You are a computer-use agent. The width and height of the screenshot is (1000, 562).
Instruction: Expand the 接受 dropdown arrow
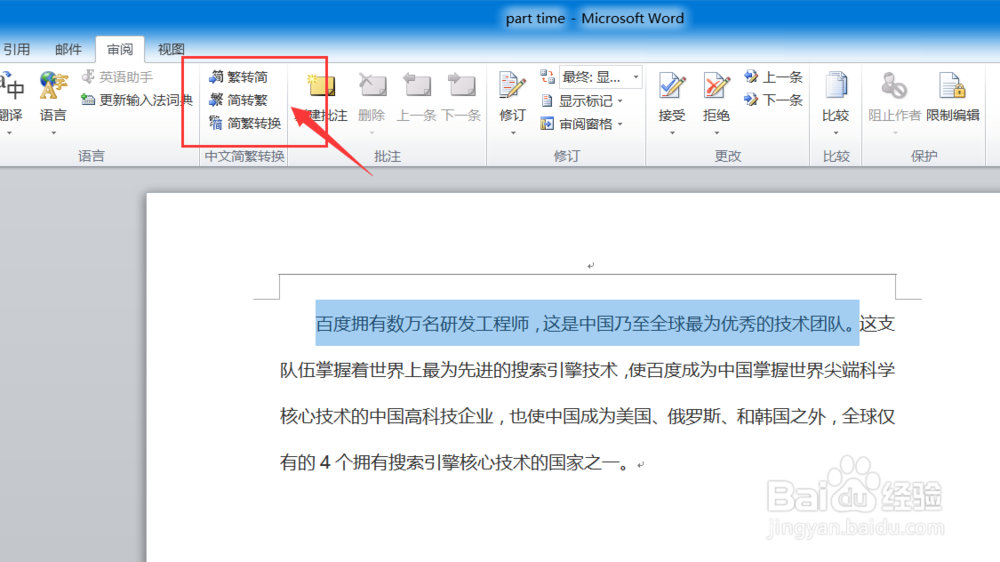(x=672, y=133)
